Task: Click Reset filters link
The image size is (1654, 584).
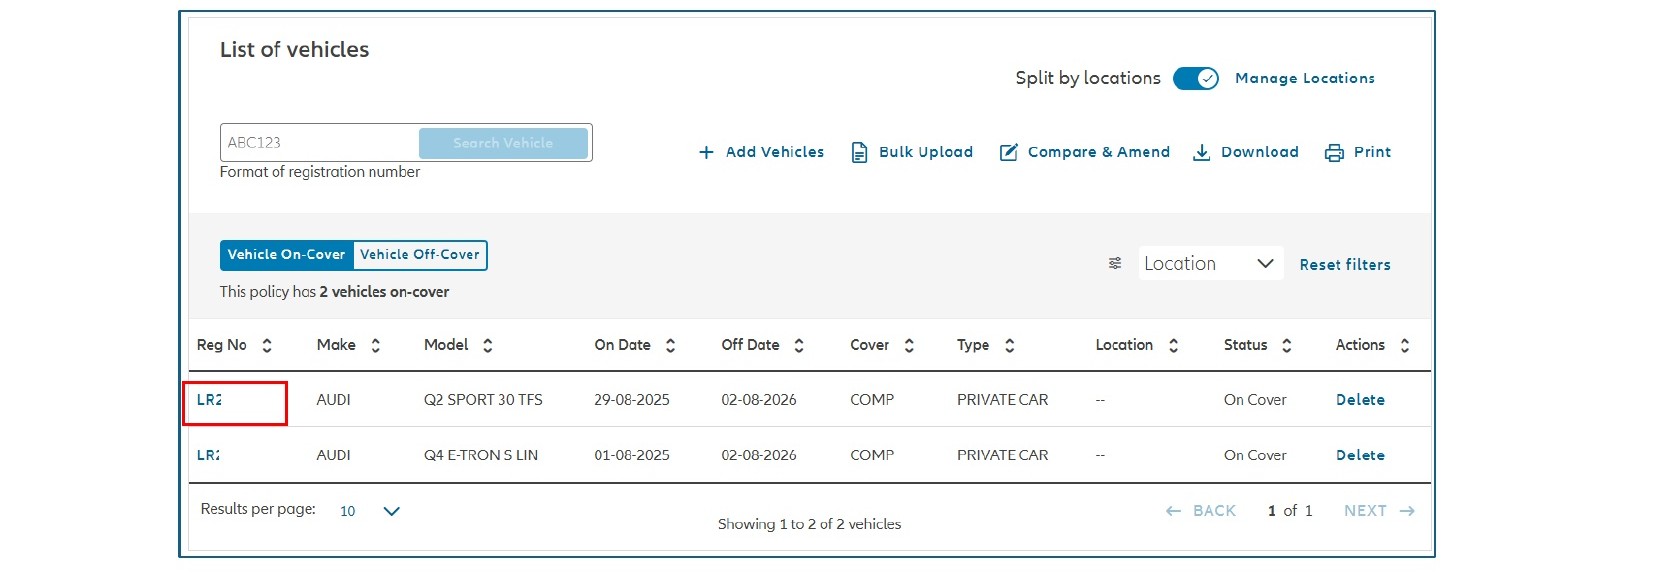Action: (1345, 265)
